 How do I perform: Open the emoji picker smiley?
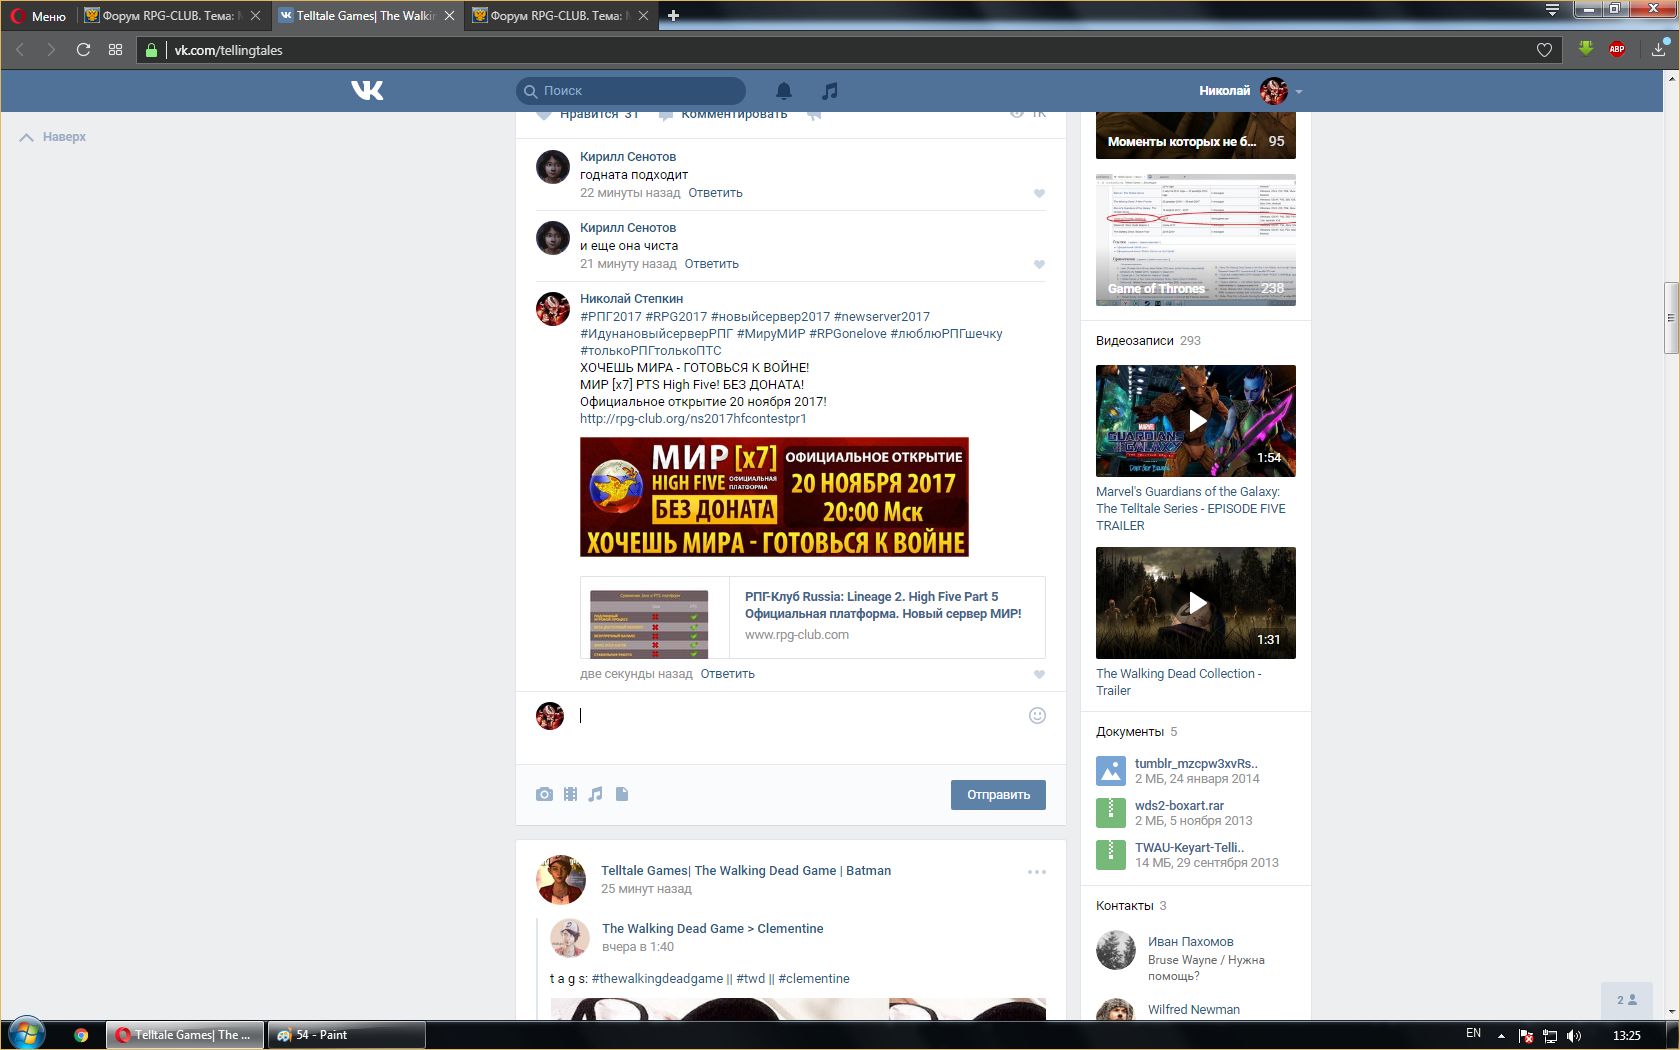pos(1037,715)
